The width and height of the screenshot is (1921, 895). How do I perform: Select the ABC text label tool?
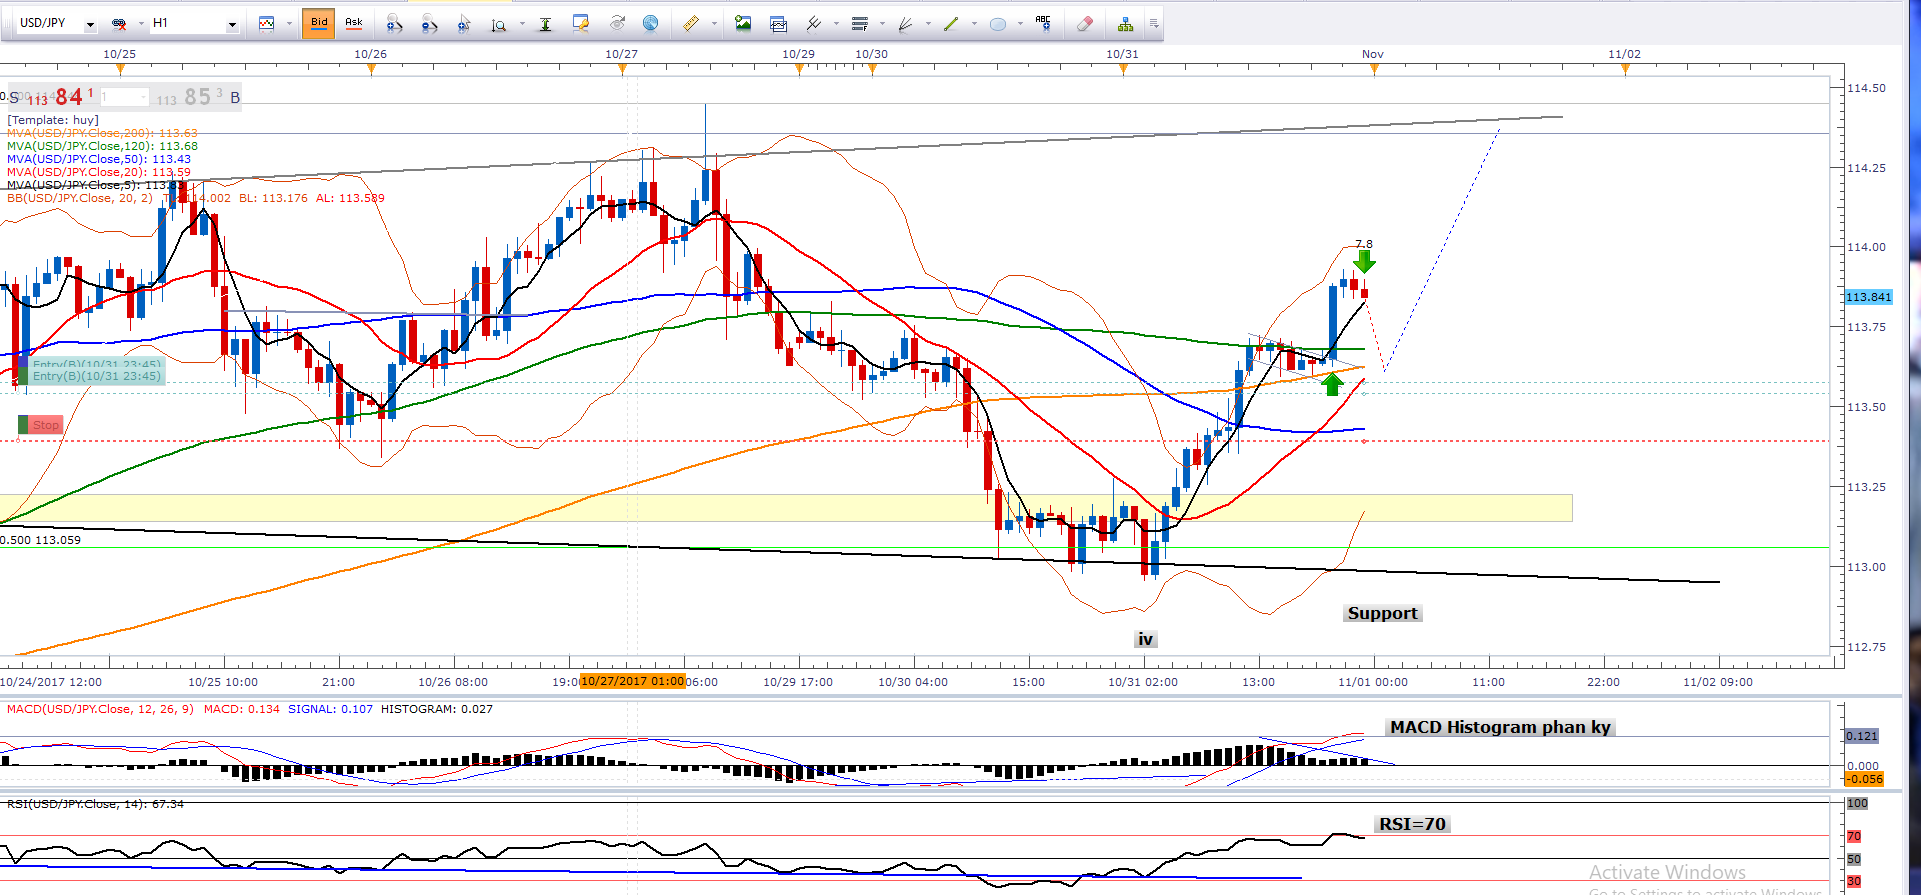1043,23
